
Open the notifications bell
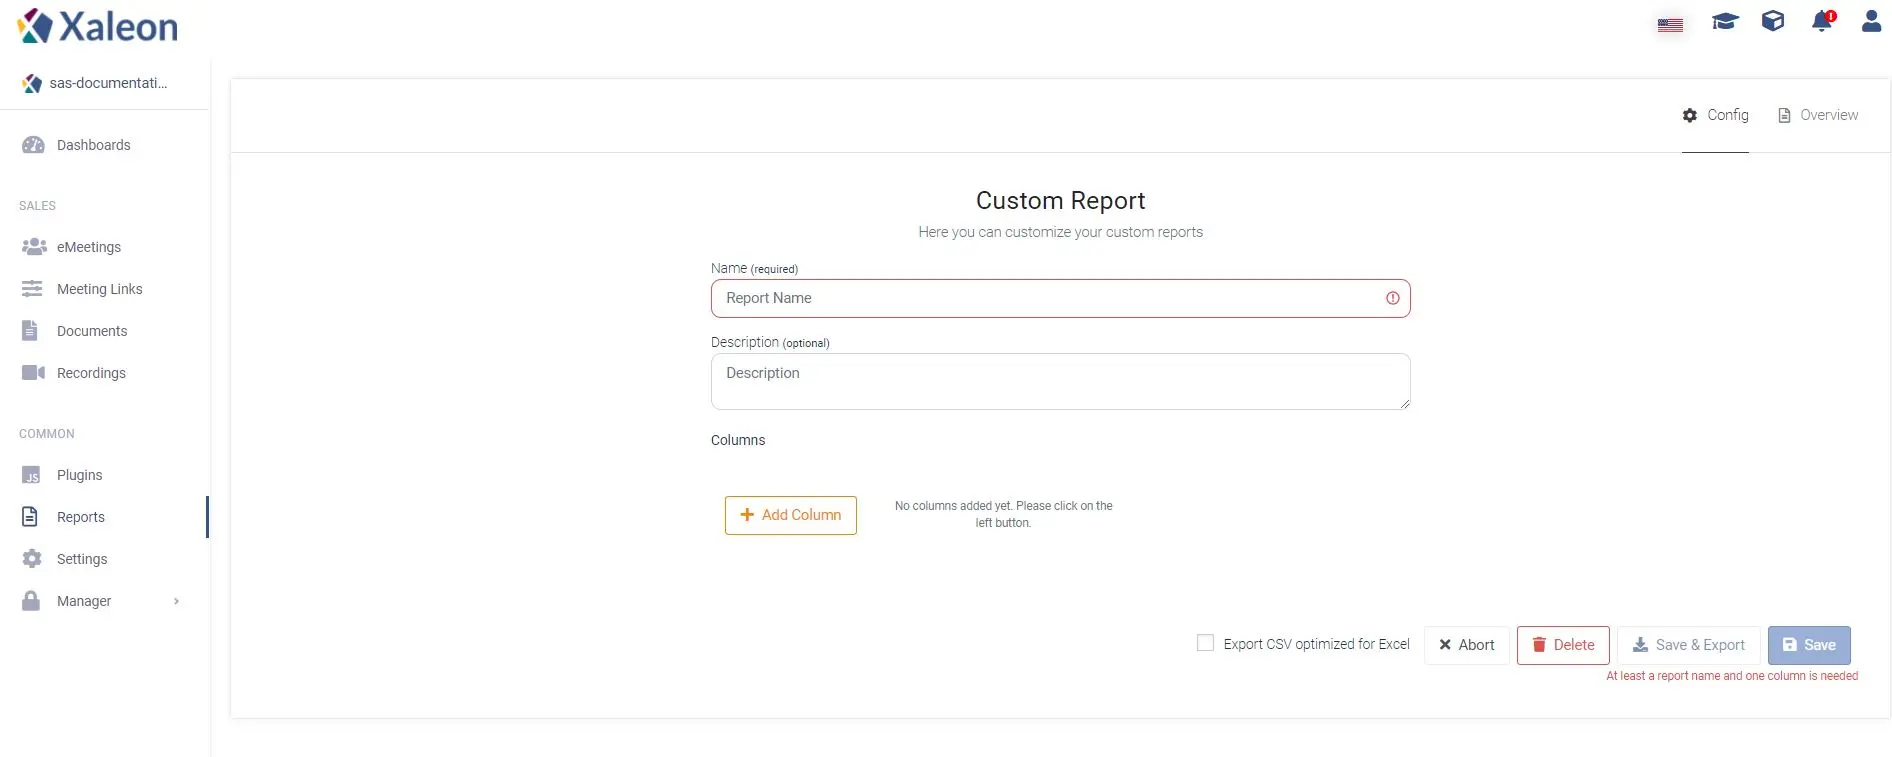(x=1822, y=21)
